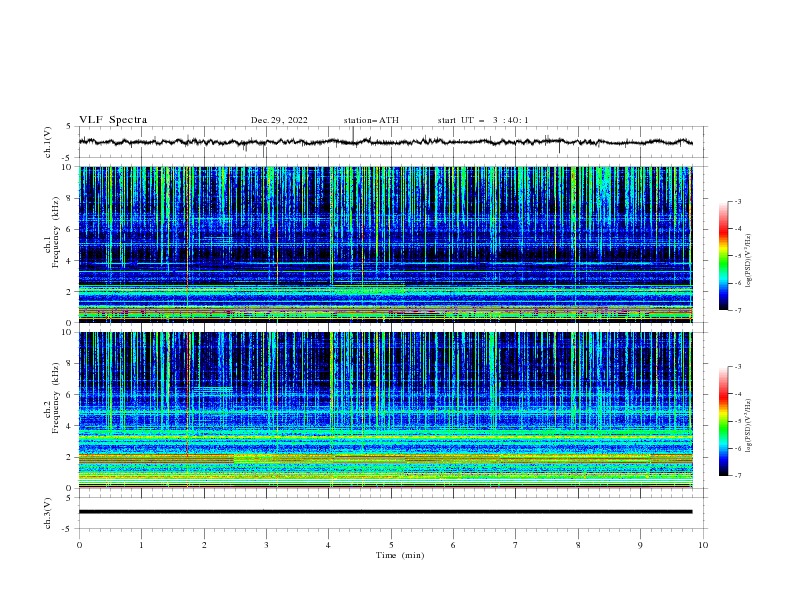Click the log(PSD) label beside ch.2 colorbar
This screenshot has width=792, height=612.
pyautogui.click(x=748, y=425)
